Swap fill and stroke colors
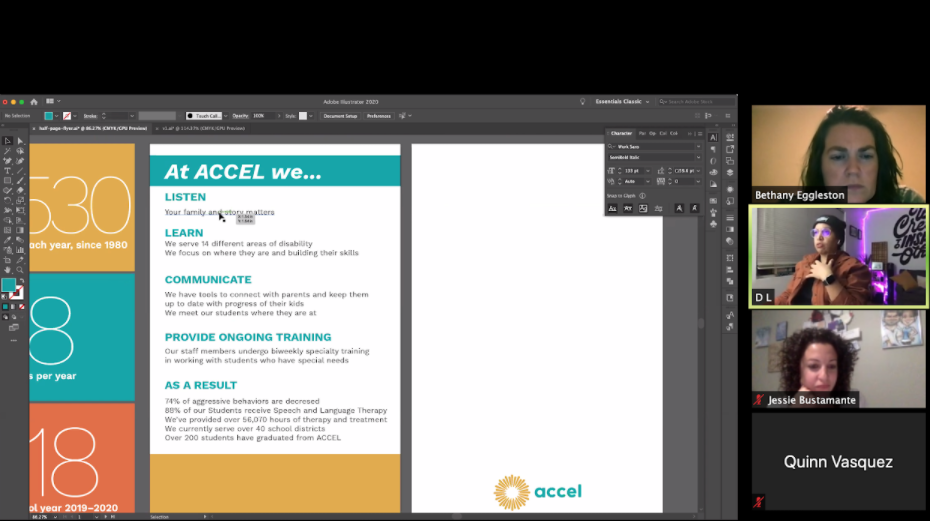Screen dimensions: 930x521 pos(22,279)
